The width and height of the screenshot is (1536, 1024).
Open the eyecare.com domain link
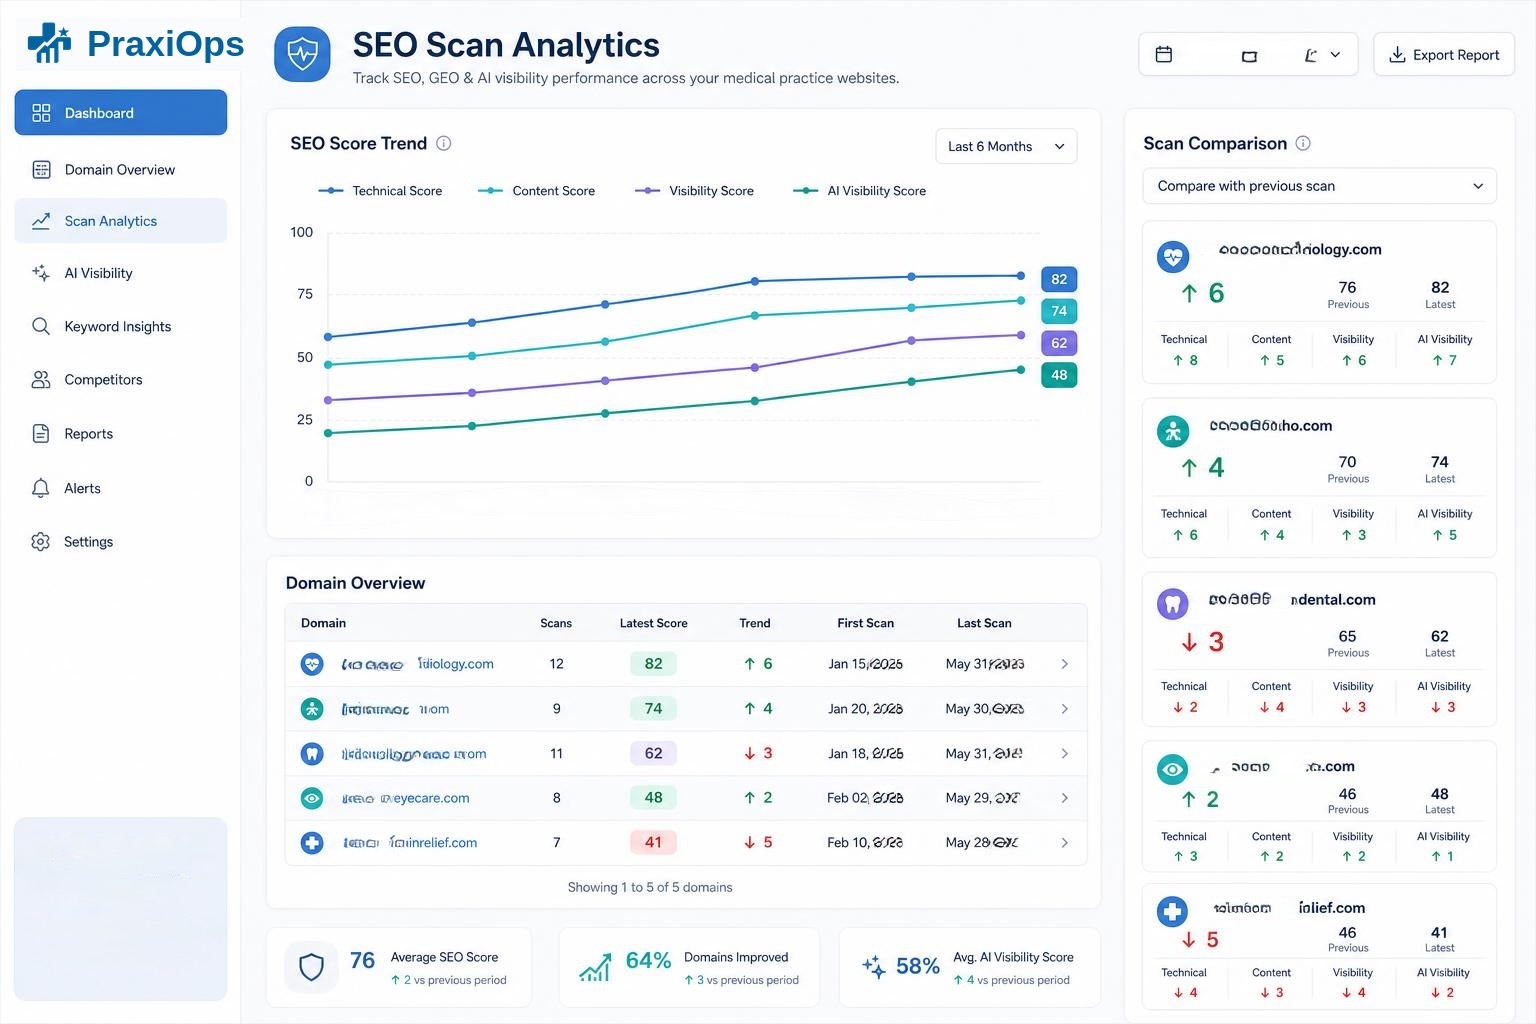point(406,798)
